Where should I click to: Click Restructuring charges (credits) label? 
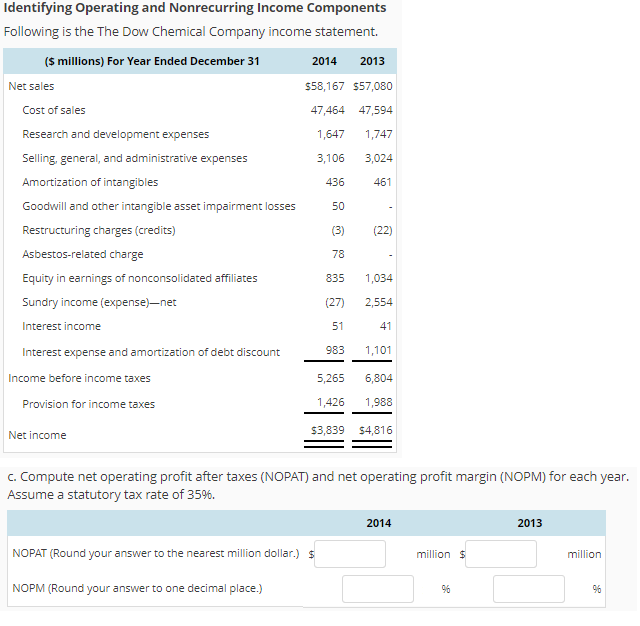(x=99, y=231)
